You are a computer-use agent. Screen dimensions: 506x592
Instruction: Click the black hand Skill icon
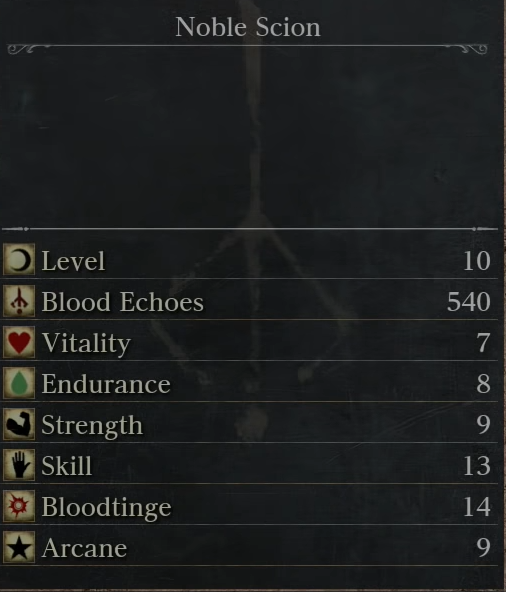click(19, 465)
